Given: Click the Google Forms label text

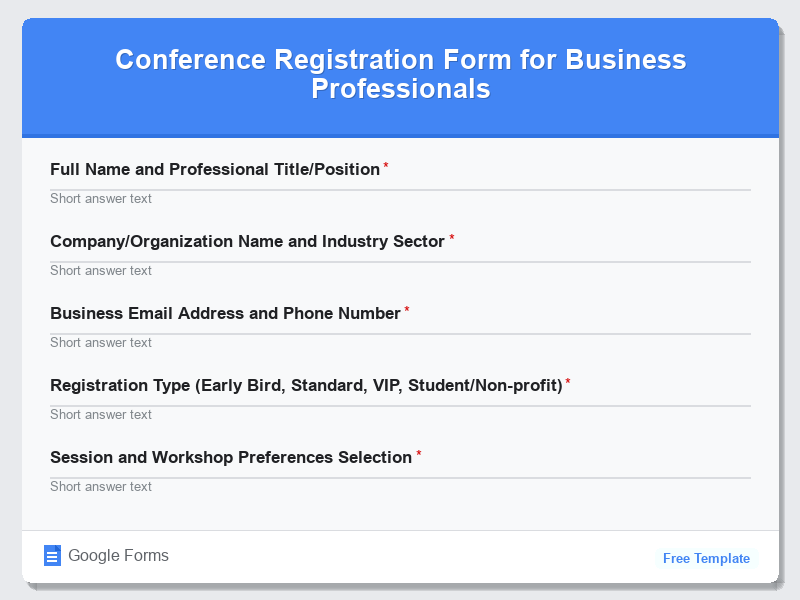Looking at the screenshot, I should coord(117,555).
